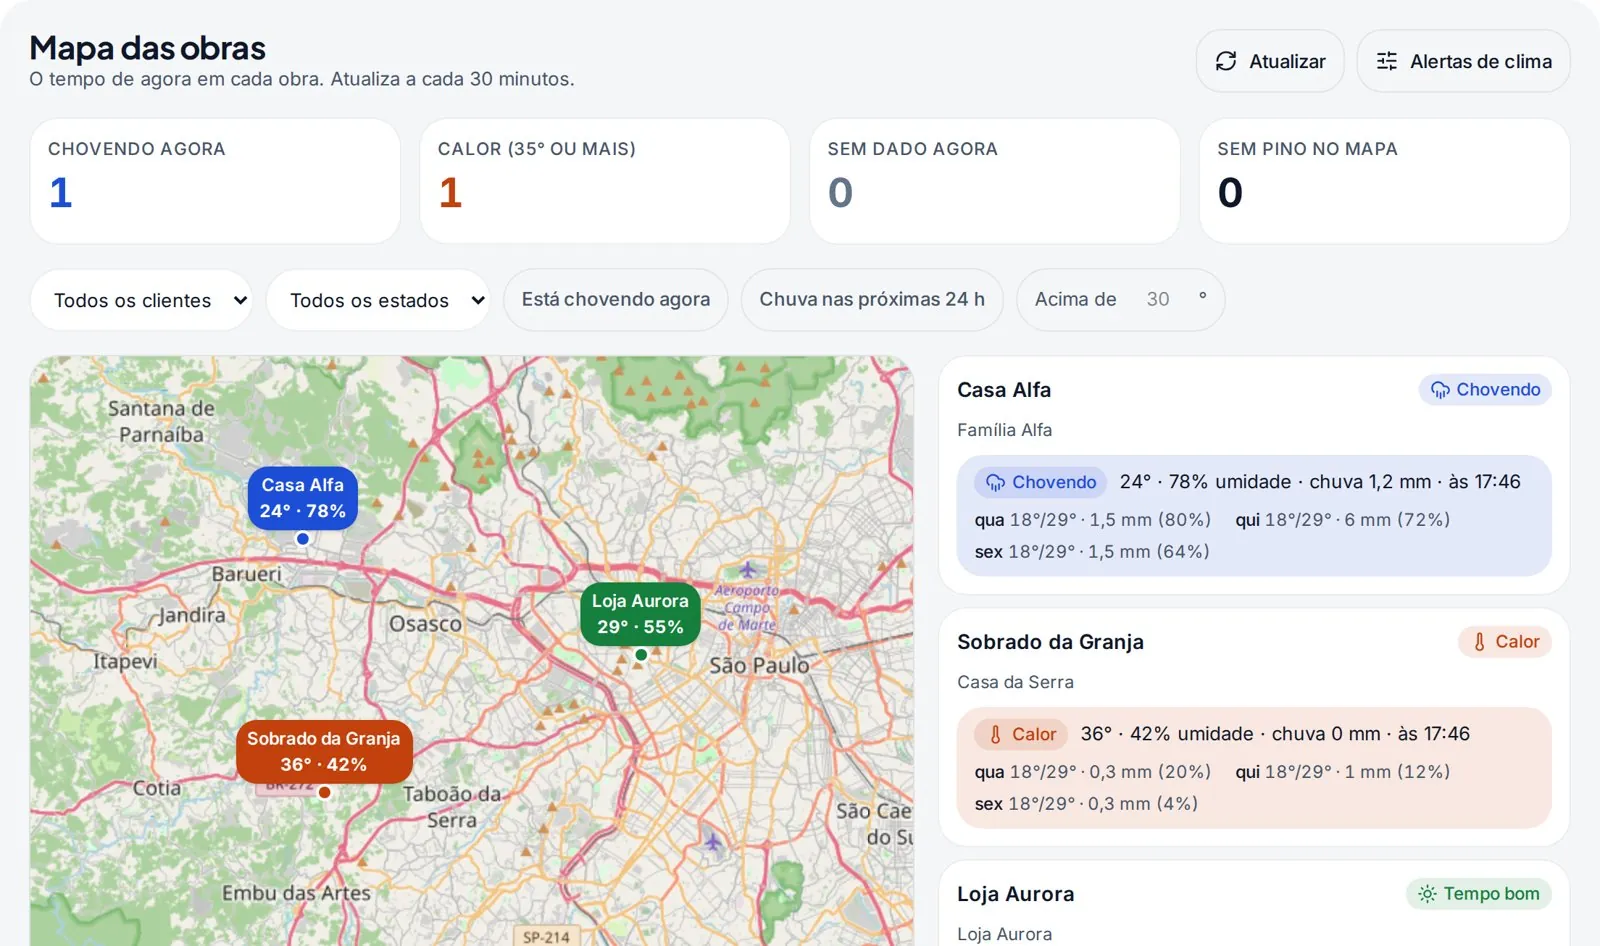This screenshot has width=1600, height=946.
Task: Click the green map pin dot for Loja Aurora
Action: tap(641, 655)
